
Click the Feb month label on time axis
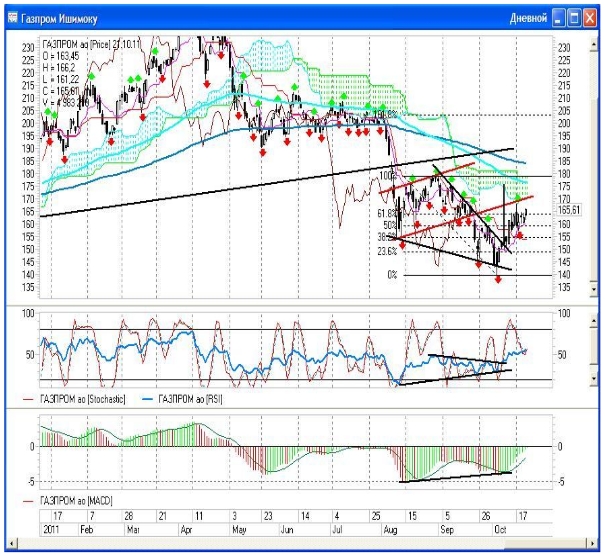pos(86,529)
